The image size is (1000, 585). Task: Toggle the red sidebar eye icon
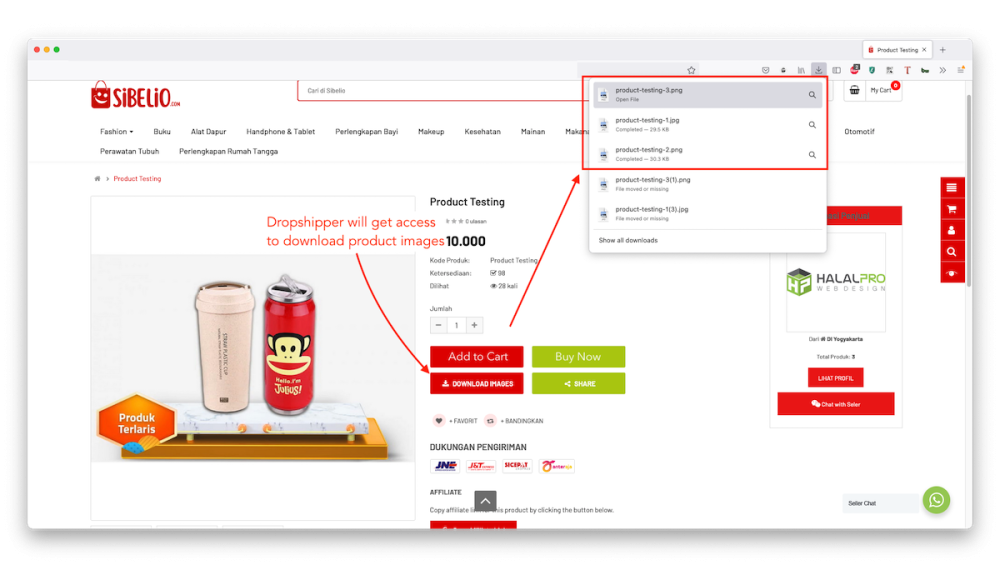(x=952, y=274)
